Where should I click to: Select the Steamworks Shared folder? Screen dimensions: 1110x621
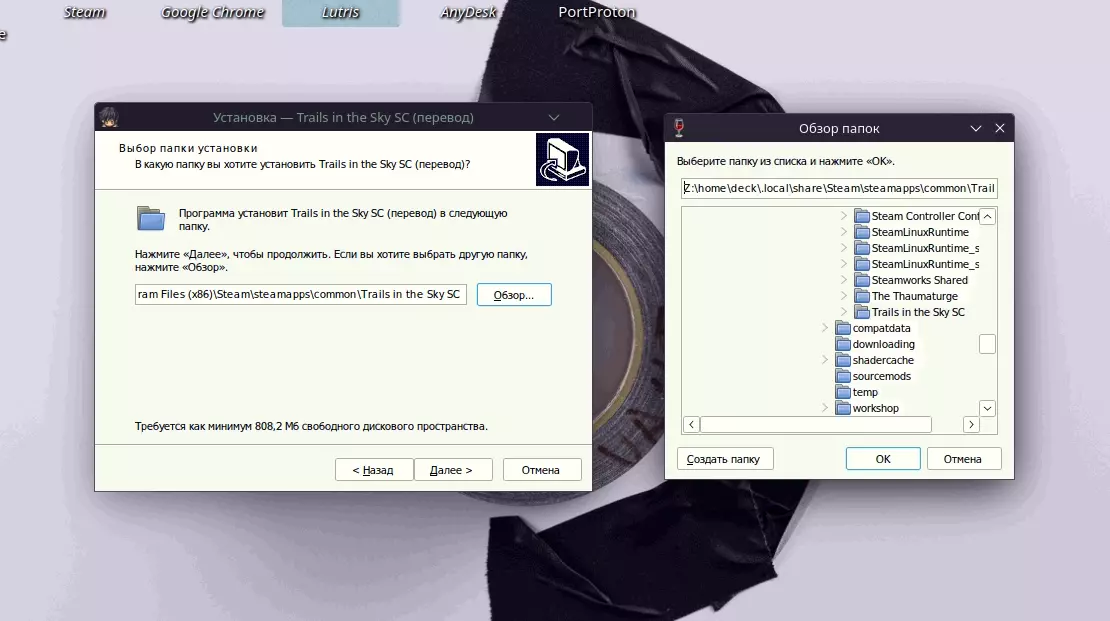tap(920, 280)
